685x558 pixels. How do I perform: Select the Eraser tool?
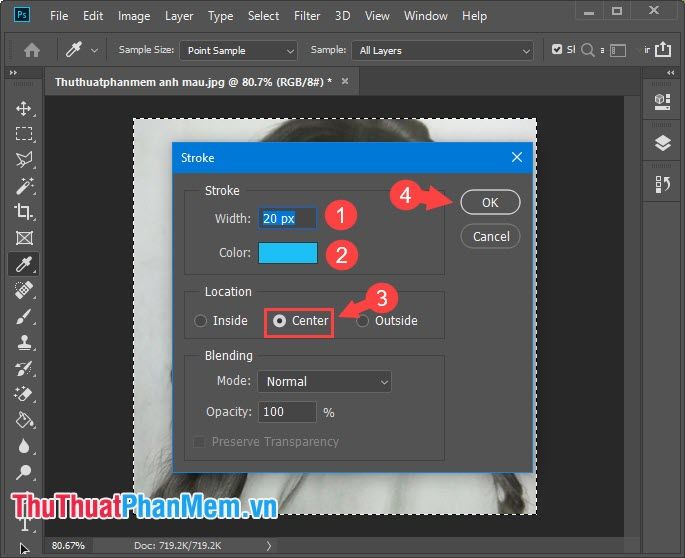[24, 394]
